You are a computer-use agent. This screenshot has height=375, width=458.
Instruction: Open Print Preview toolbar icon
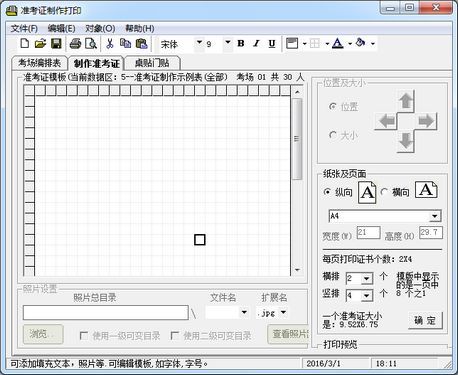(91, 43)
